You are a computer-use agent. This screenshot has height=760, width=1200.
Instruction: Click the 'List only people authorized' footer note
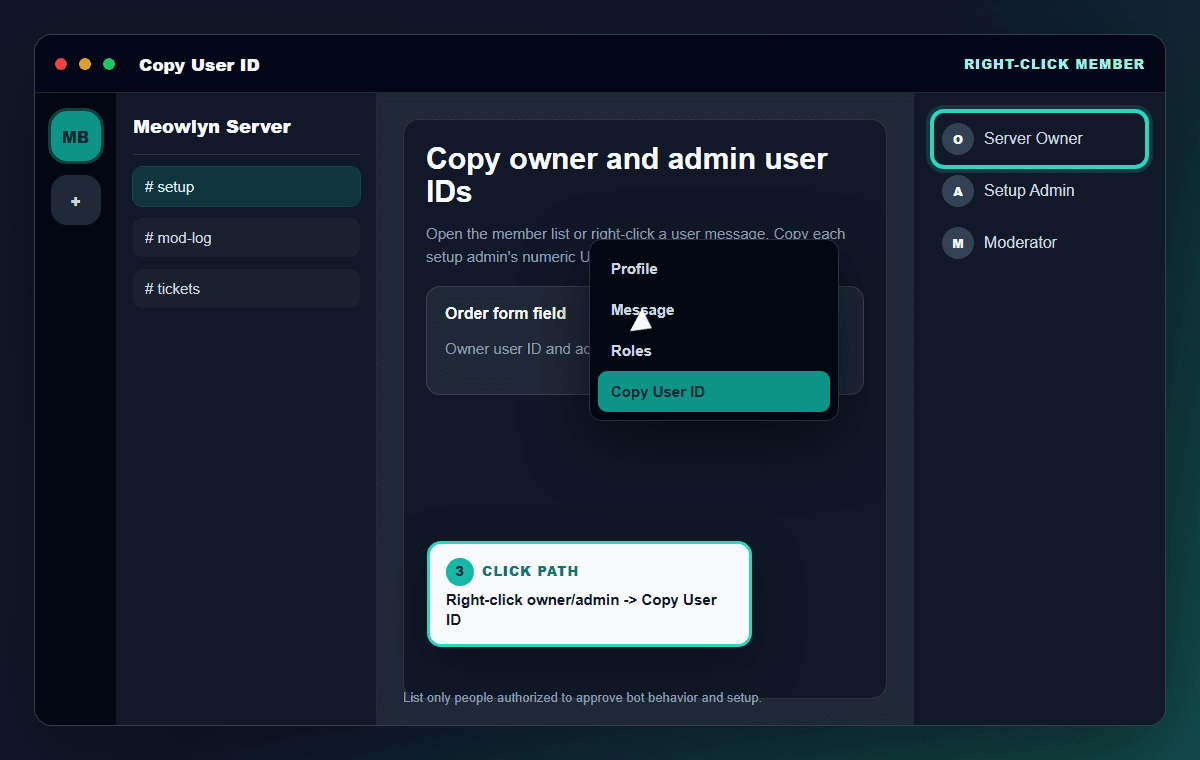[x=582, y=698]
